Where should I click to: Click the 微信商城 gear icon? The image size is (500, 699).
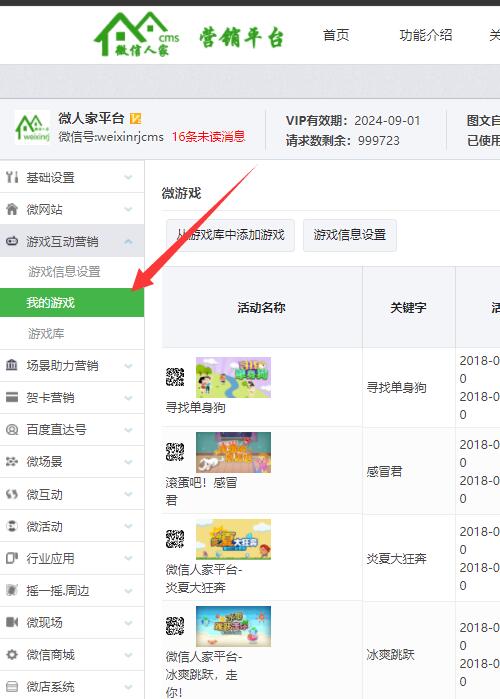click(x=12, y=654)
